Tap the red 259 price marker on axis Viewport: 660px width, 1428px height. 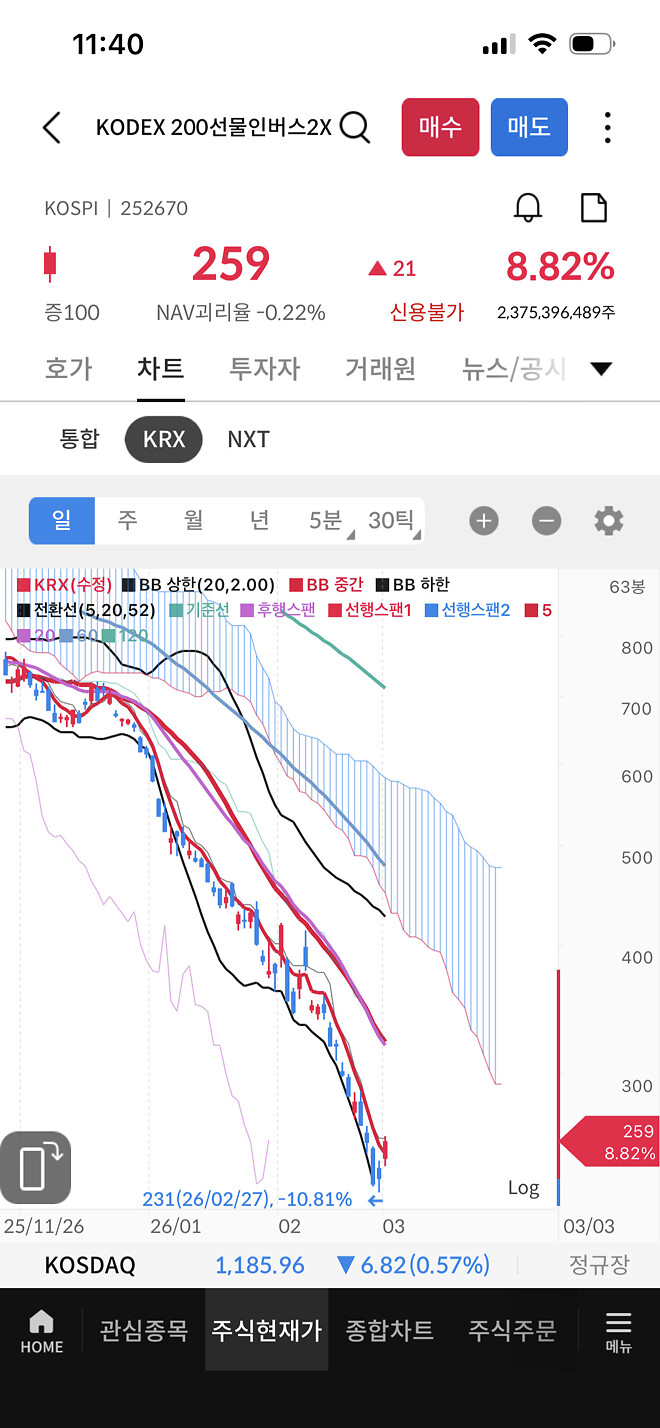click(x=608, y=1143)
